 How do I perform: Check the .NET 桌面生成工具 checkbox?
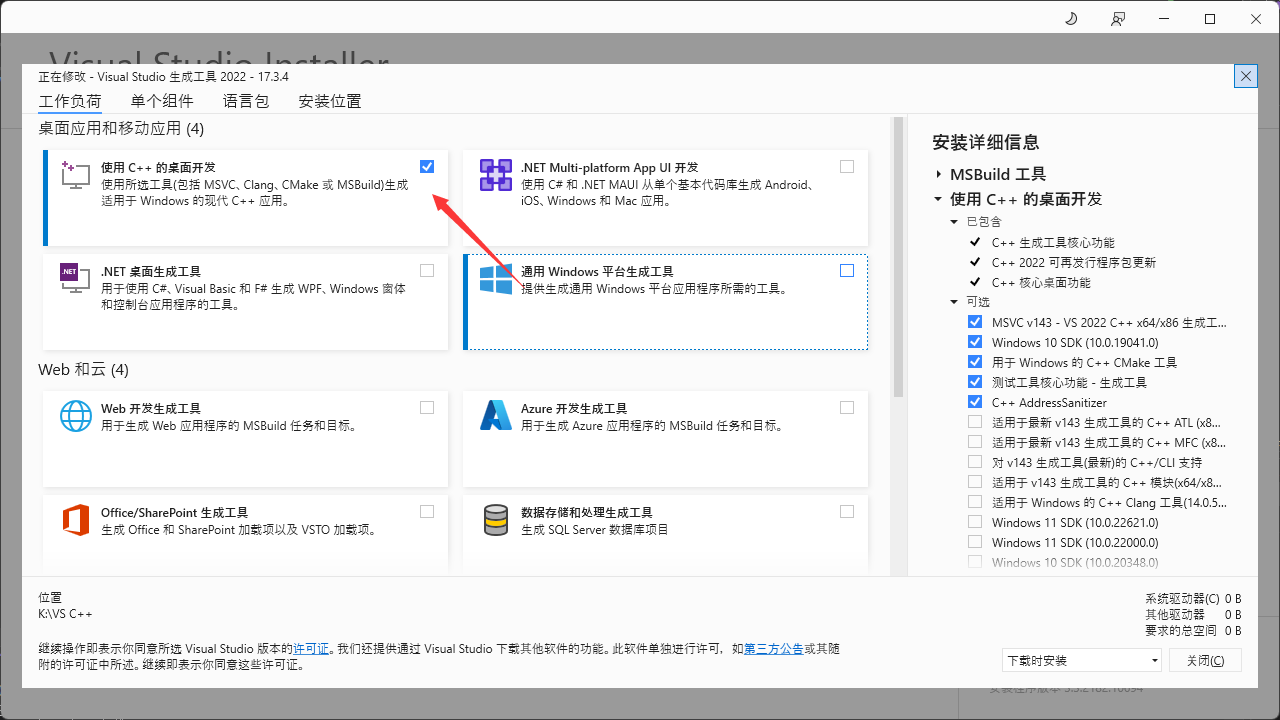pos(428,271)
